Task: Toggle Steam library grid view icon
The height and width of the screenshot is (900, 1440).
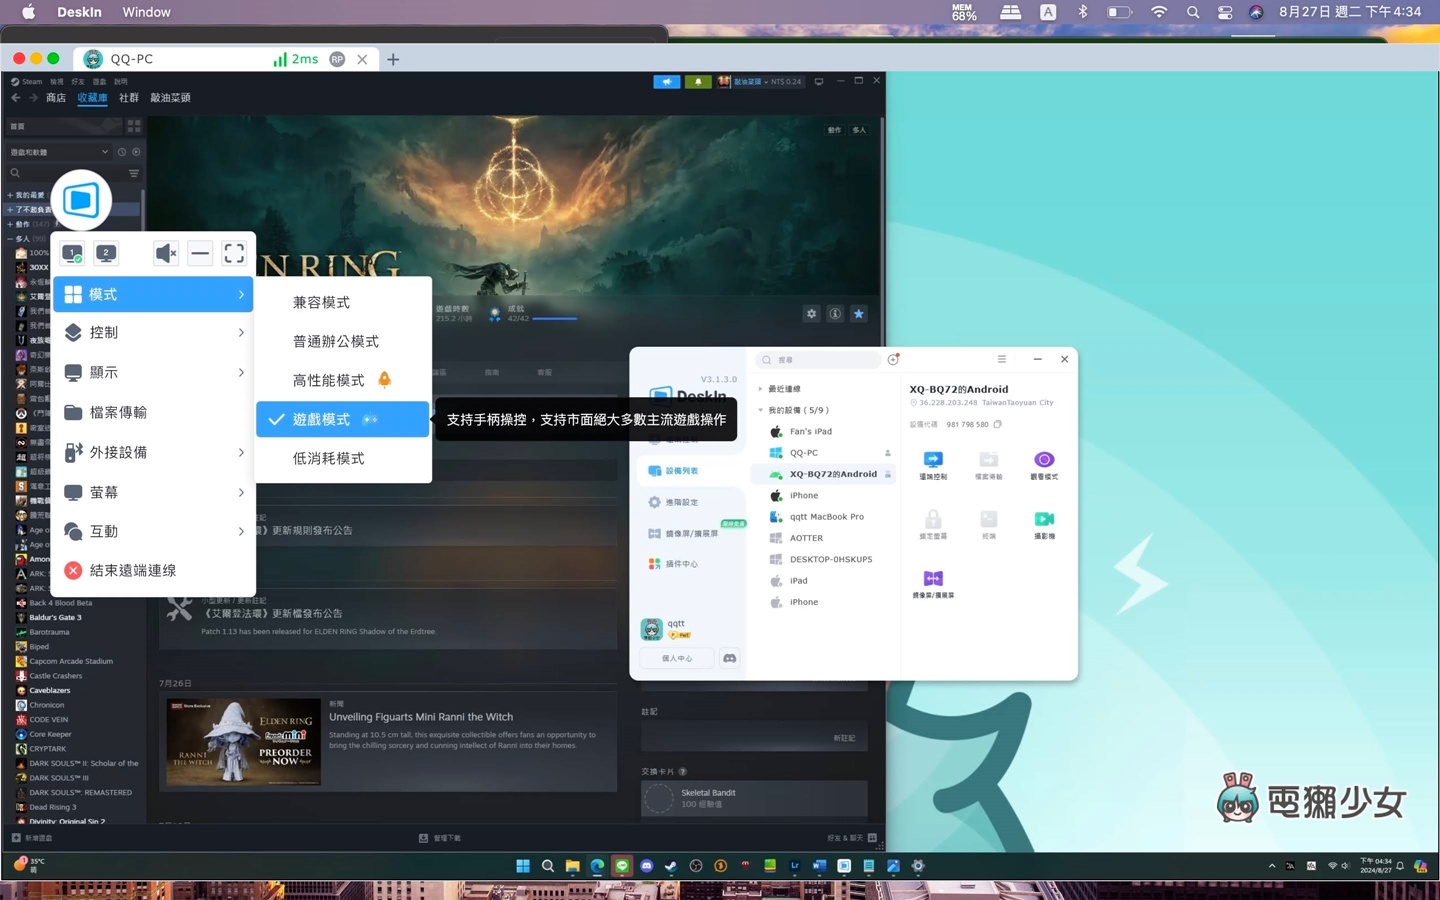Action: (x=134, y=126)
